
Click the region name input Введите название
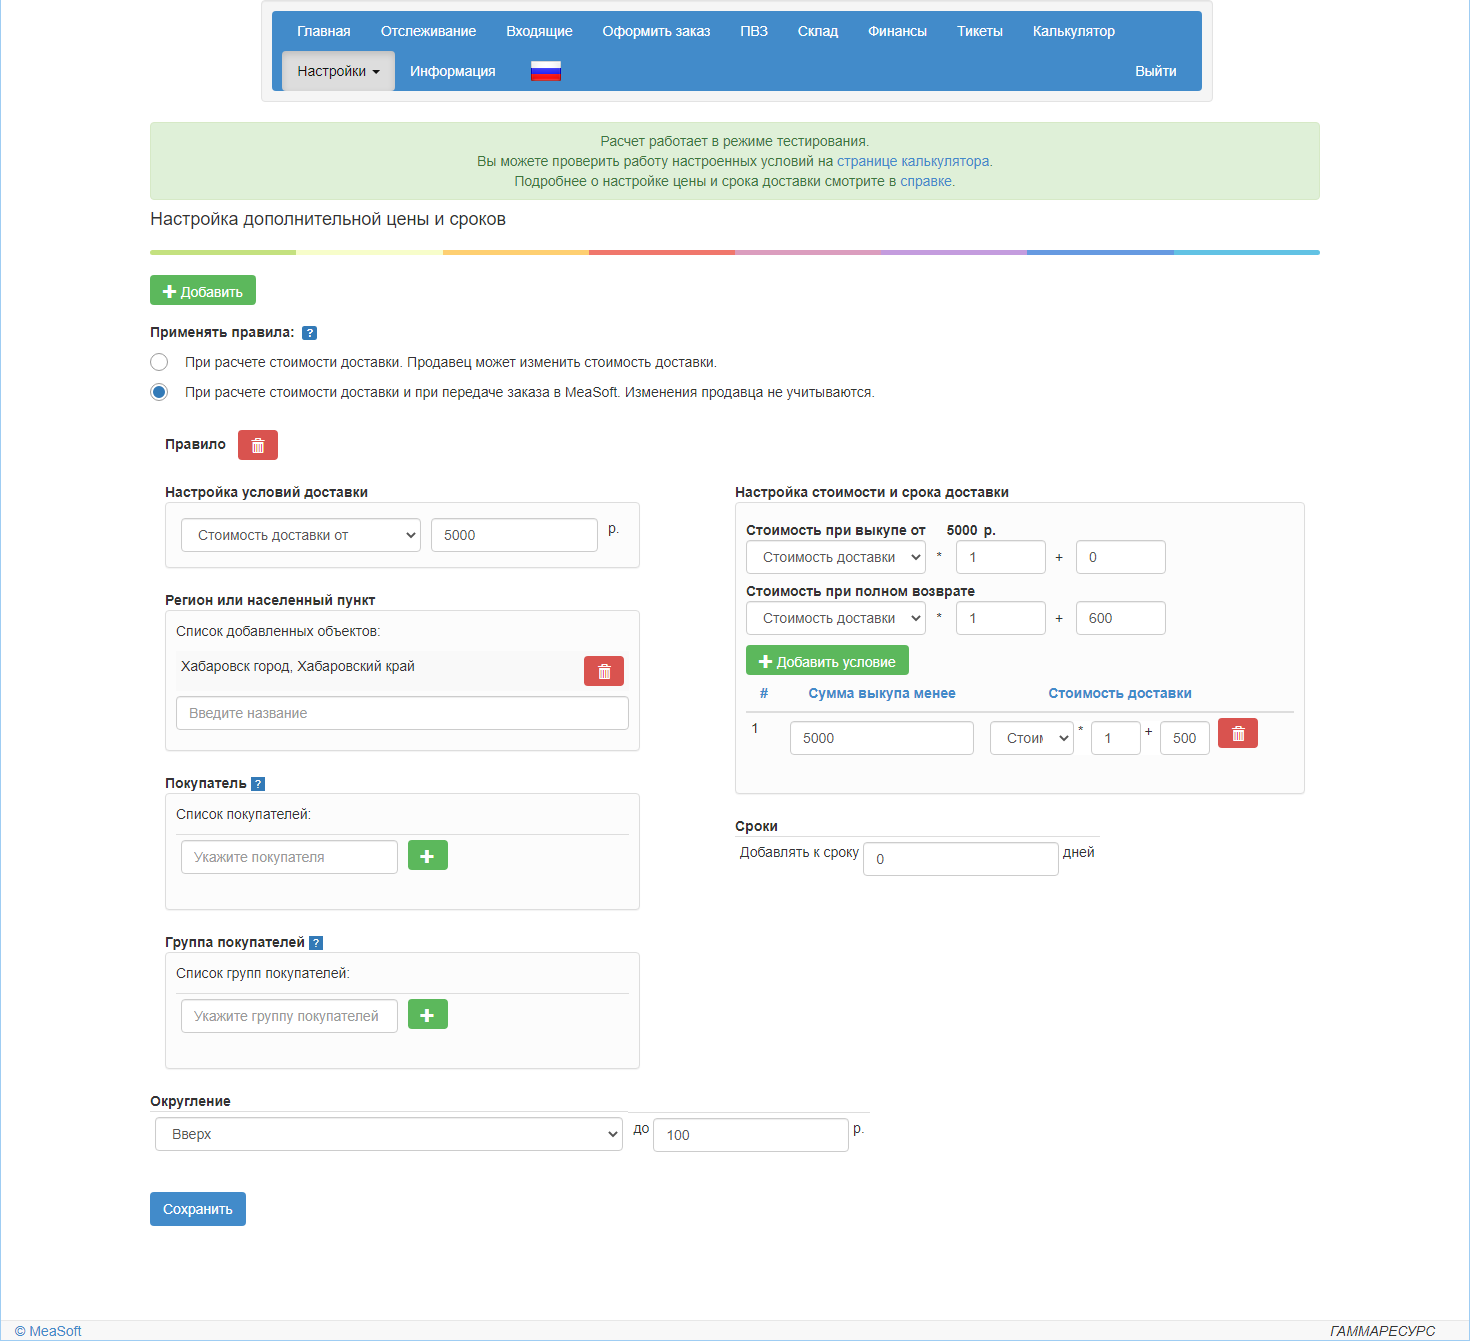402,713
